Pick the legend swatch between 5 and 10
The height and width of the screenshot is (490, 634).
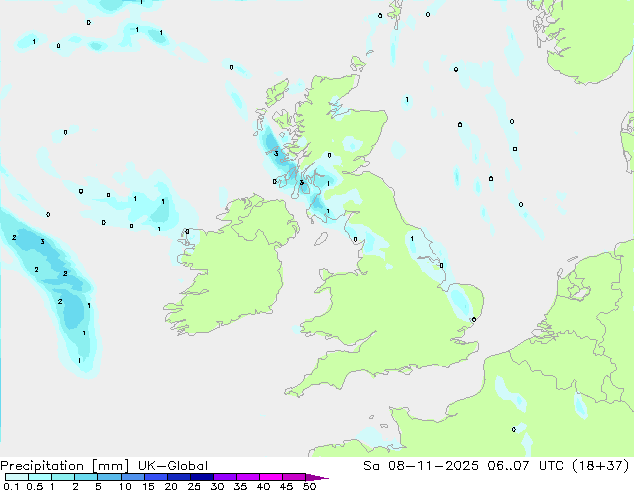tap(109, 477)
